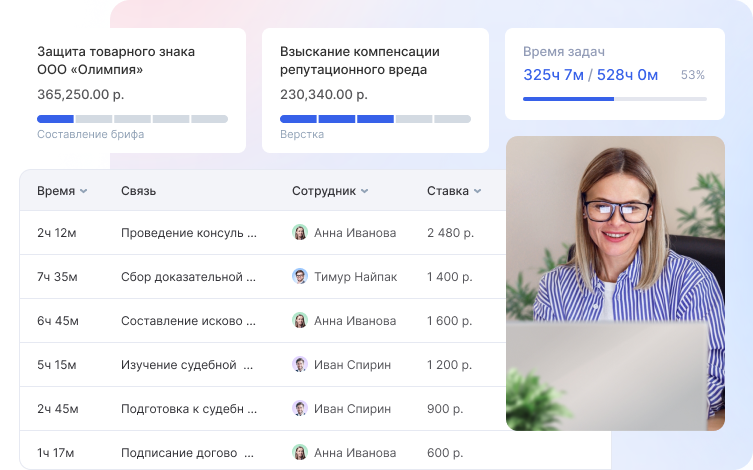Click the photo of the woman with glasses

pyautogui.click(x=615, y=283)
